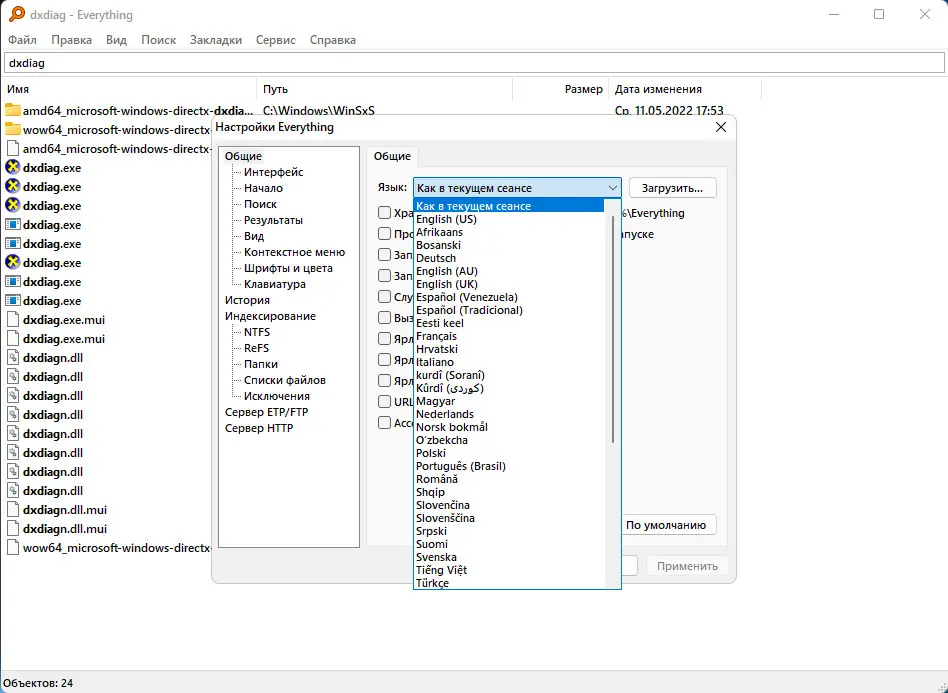Open Контекстное меню settings page
Image resolution: width=948 pixels, height=693 pixels.
click(x=294, y=252)
